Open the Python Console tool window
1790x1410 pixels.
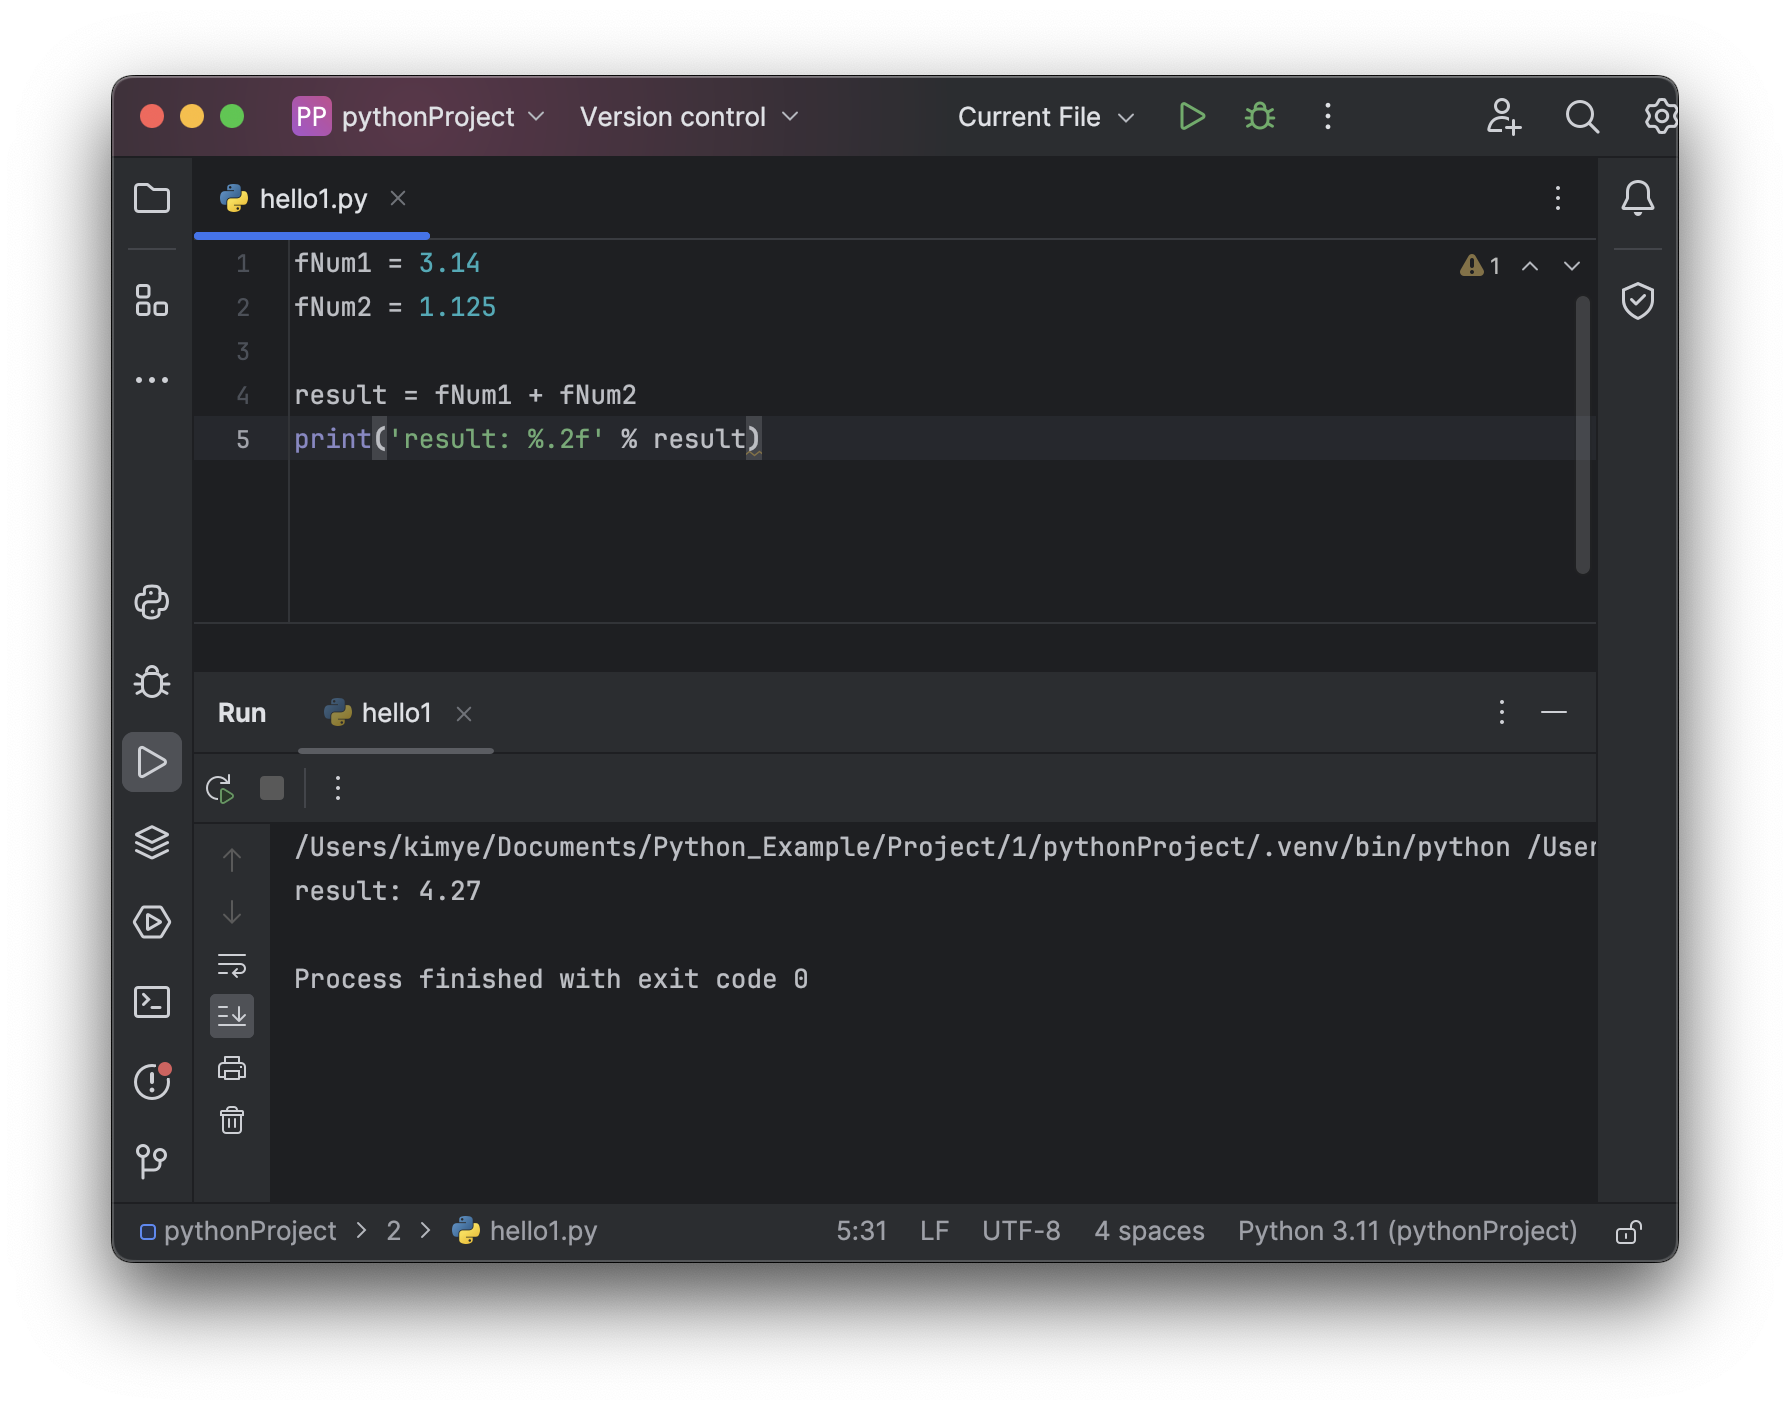click(152, 602)
